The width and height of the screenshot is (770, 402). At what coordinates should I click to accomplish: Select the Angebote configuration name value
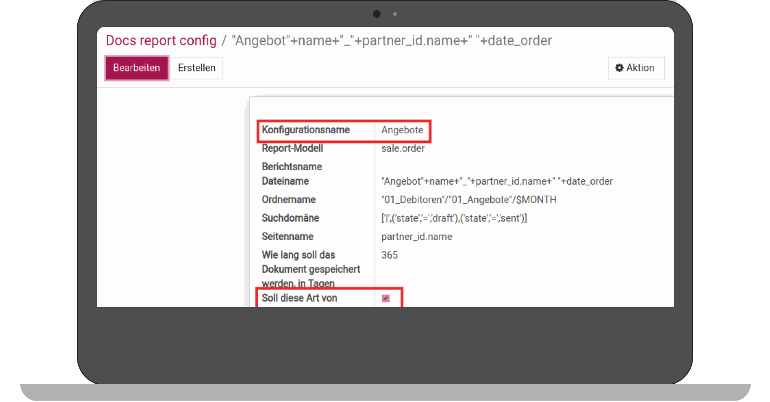[403, 131]
